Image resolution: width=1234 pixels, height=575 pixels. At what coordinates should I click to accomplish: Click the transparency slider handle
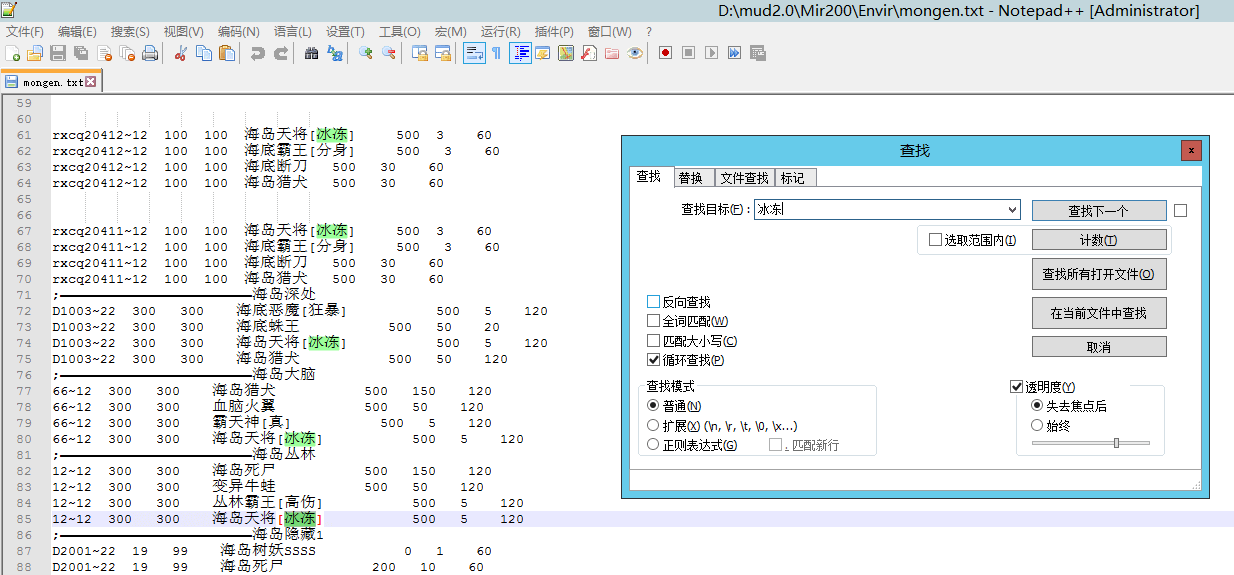(x=1116, y=443)
